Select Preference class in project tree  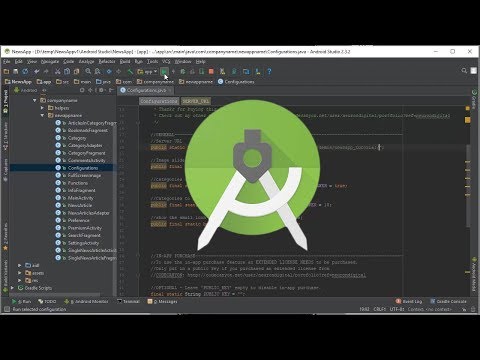click(x=79, y=220)
